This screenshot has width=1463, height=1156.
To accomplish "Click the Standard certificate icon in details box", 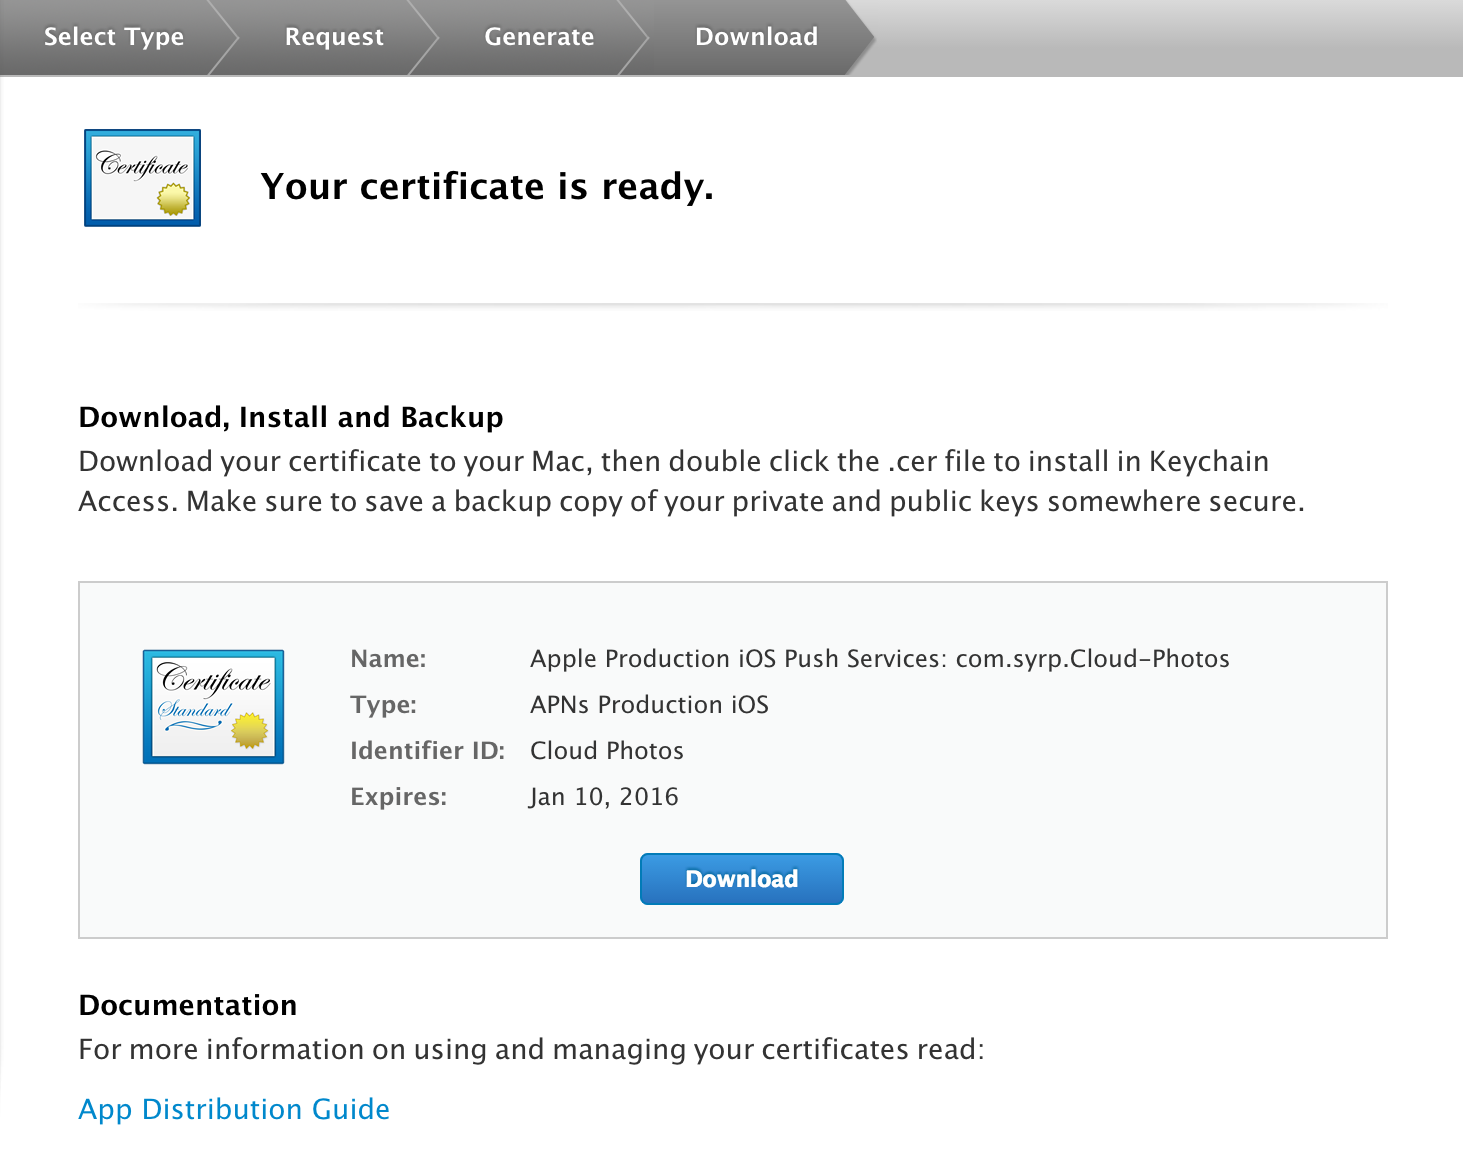I will tap(213, 707).
